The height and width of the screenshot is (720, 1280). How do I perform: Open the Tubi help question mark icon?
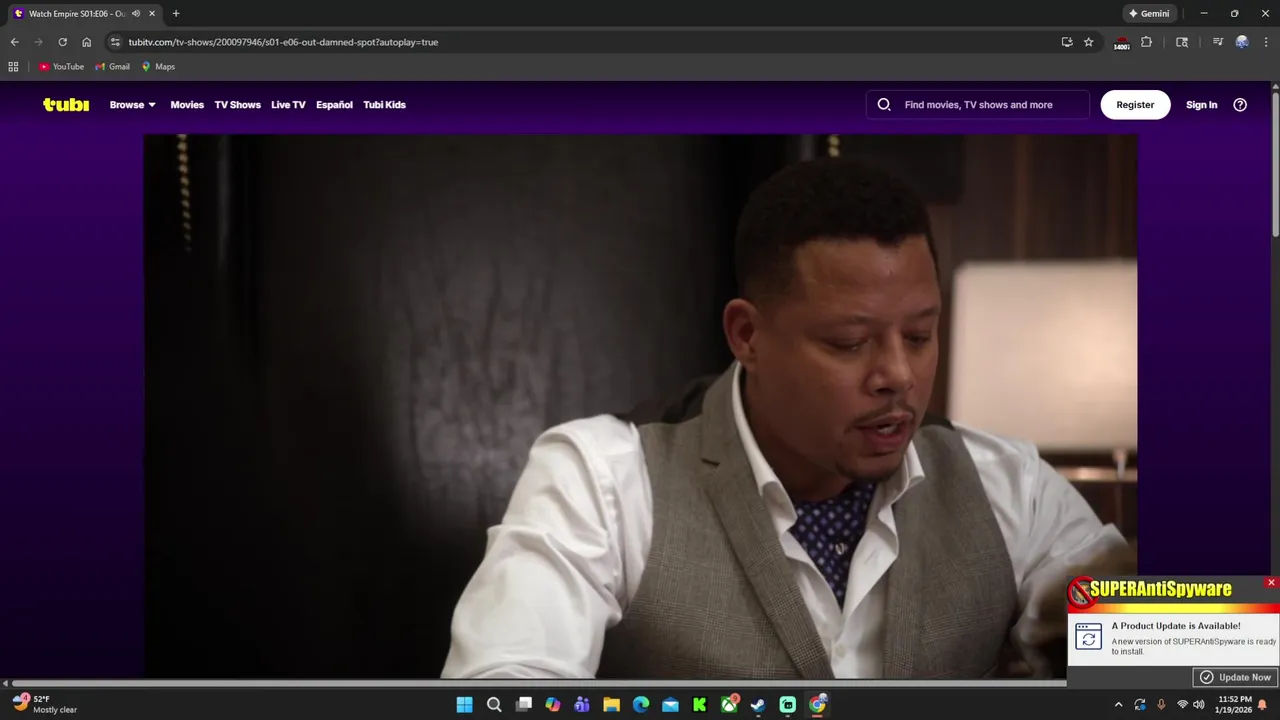[1240, 104]
